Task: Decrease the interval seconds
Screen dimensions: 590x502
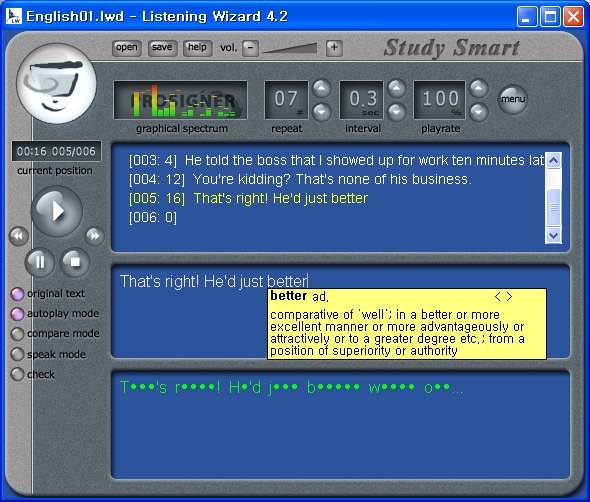Action: (397, 111)
